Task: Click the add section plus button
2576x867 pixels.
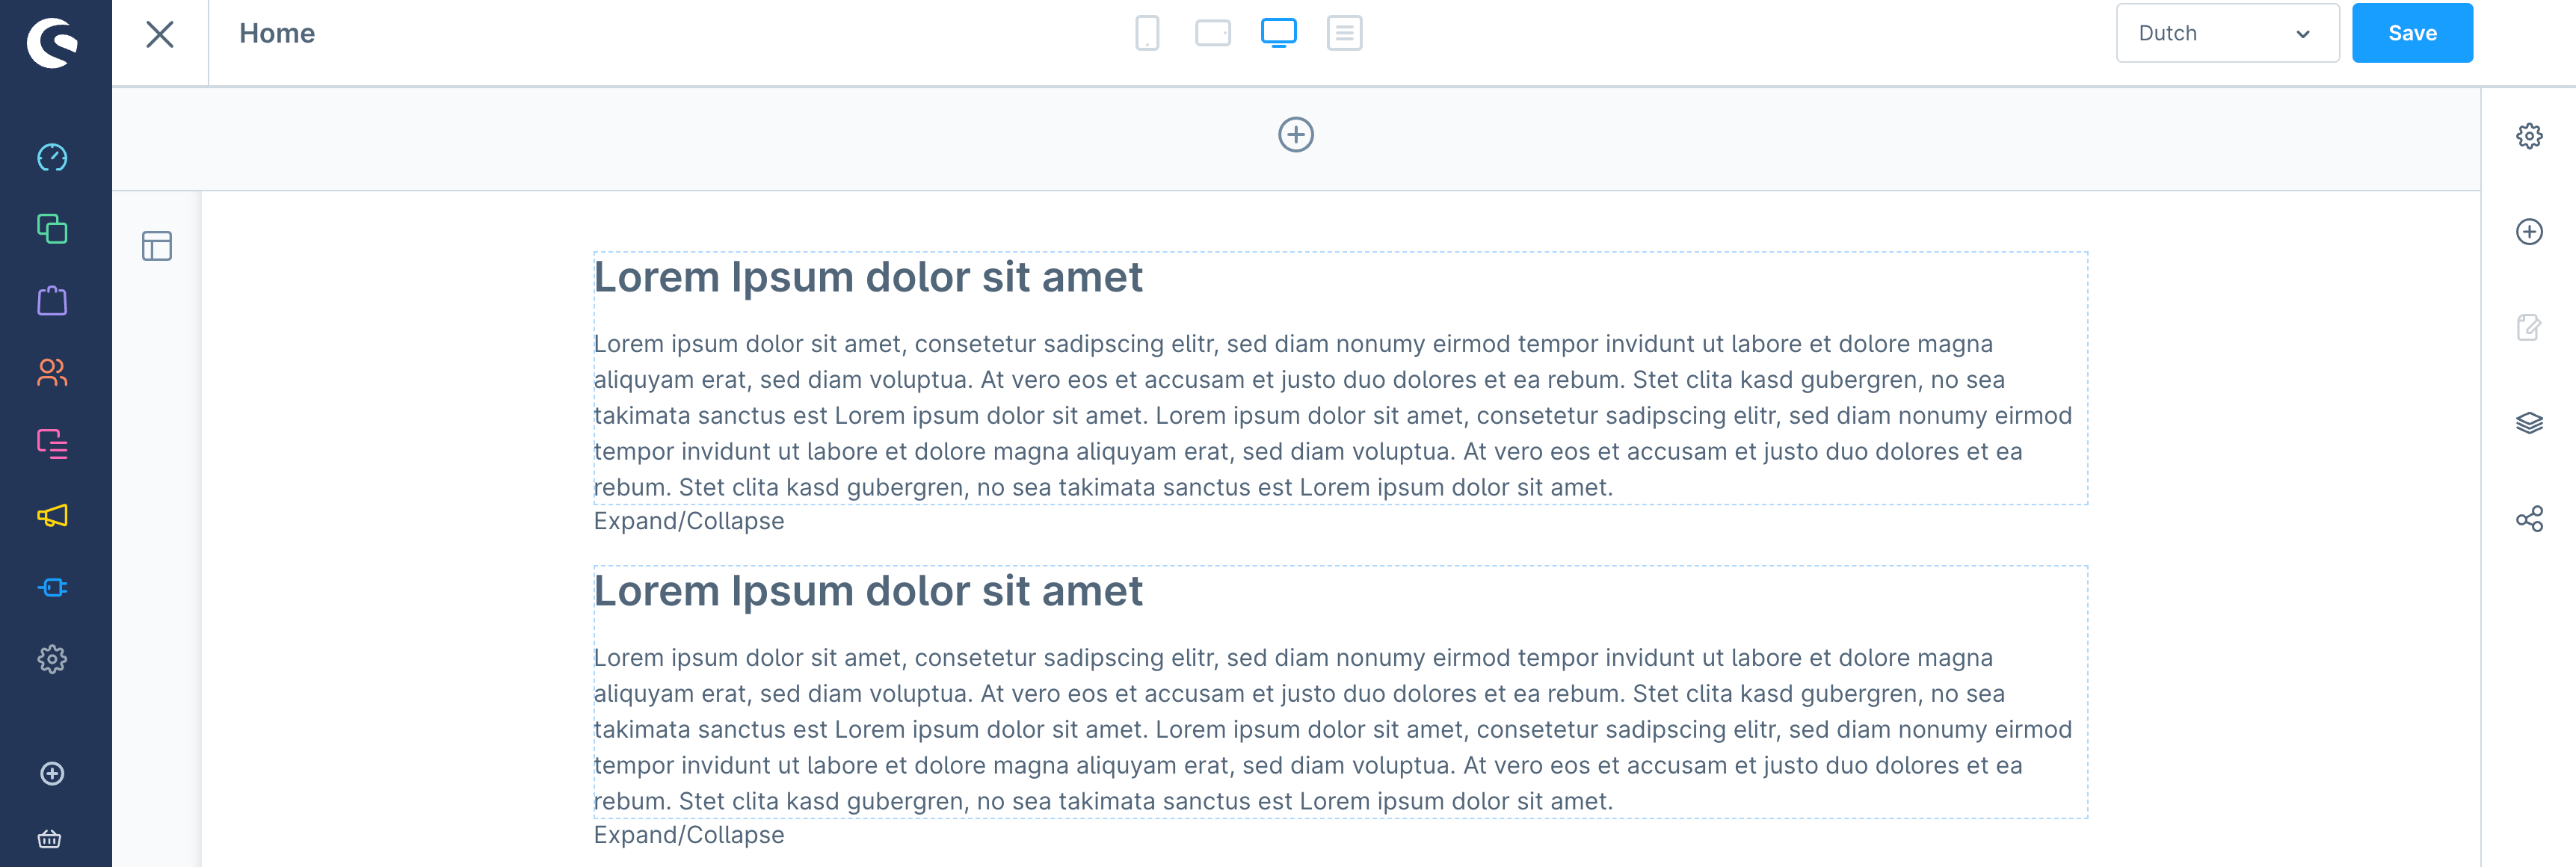Action: [x=1296, y=135]
